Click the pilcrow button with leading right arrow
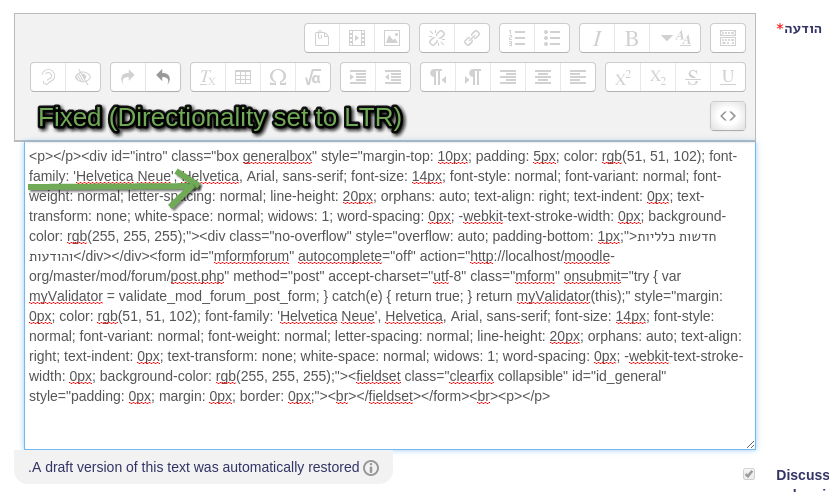 473,77
